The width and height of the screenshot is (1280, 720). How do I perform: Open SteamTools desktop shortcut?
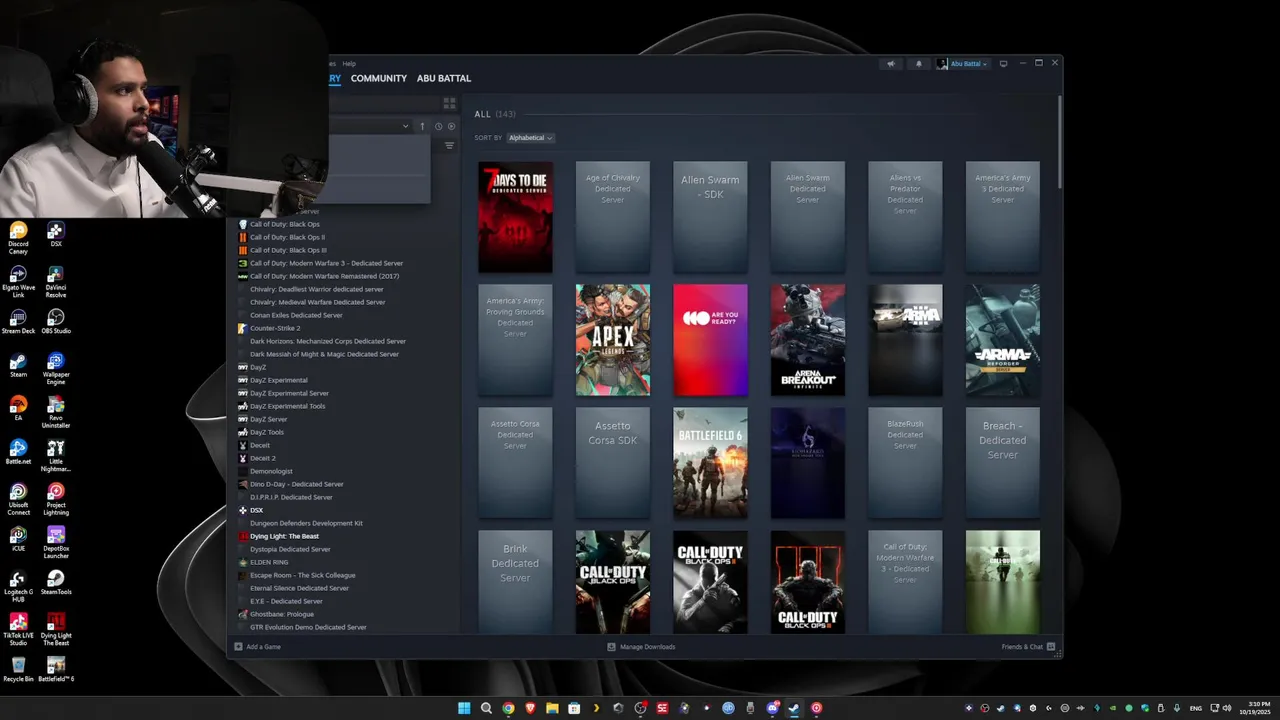click(x=56, y=582)
